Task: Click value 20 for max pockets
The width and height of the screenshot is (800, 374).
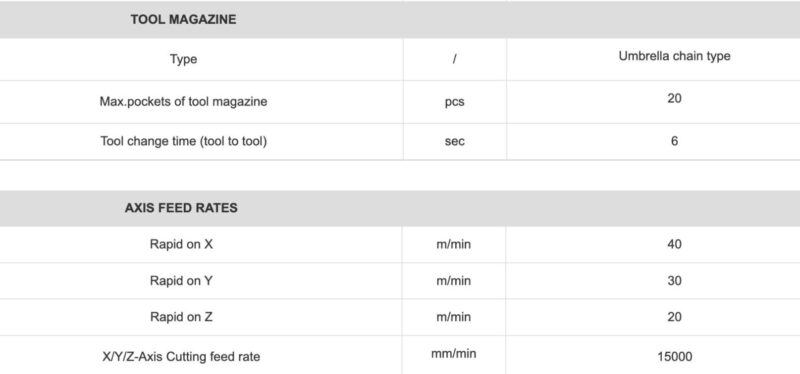Action: pos(674,98)
